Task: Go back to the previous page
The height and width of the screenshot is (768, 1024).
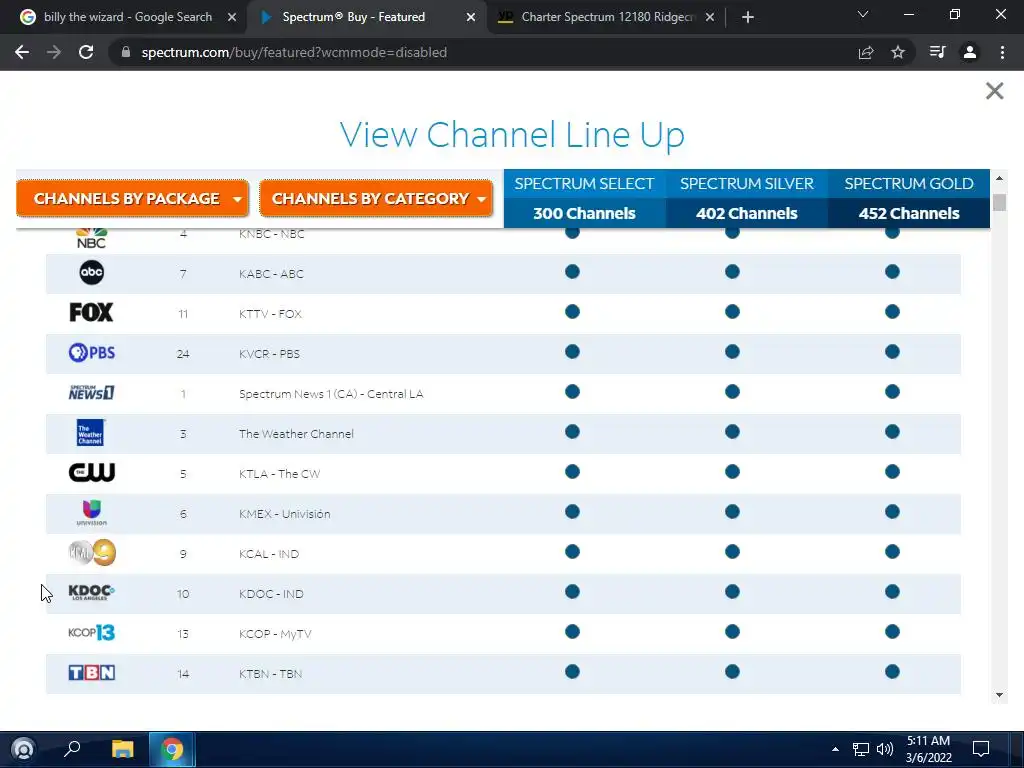Action: (x=22, y=52)
